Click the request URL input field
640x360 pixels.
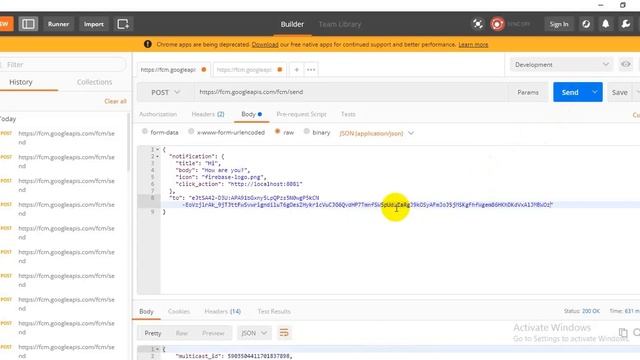[351, 92]
